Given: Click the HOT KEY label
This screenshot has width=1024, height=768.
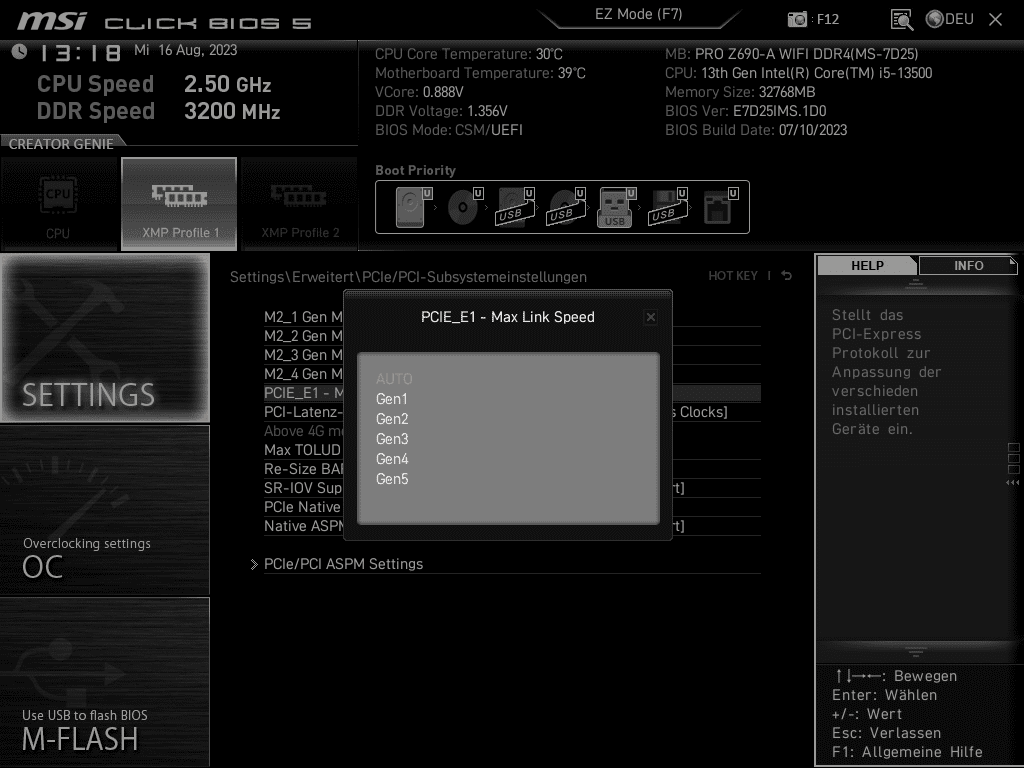Looking at the screenshot, I should click(x=733, y=276).
